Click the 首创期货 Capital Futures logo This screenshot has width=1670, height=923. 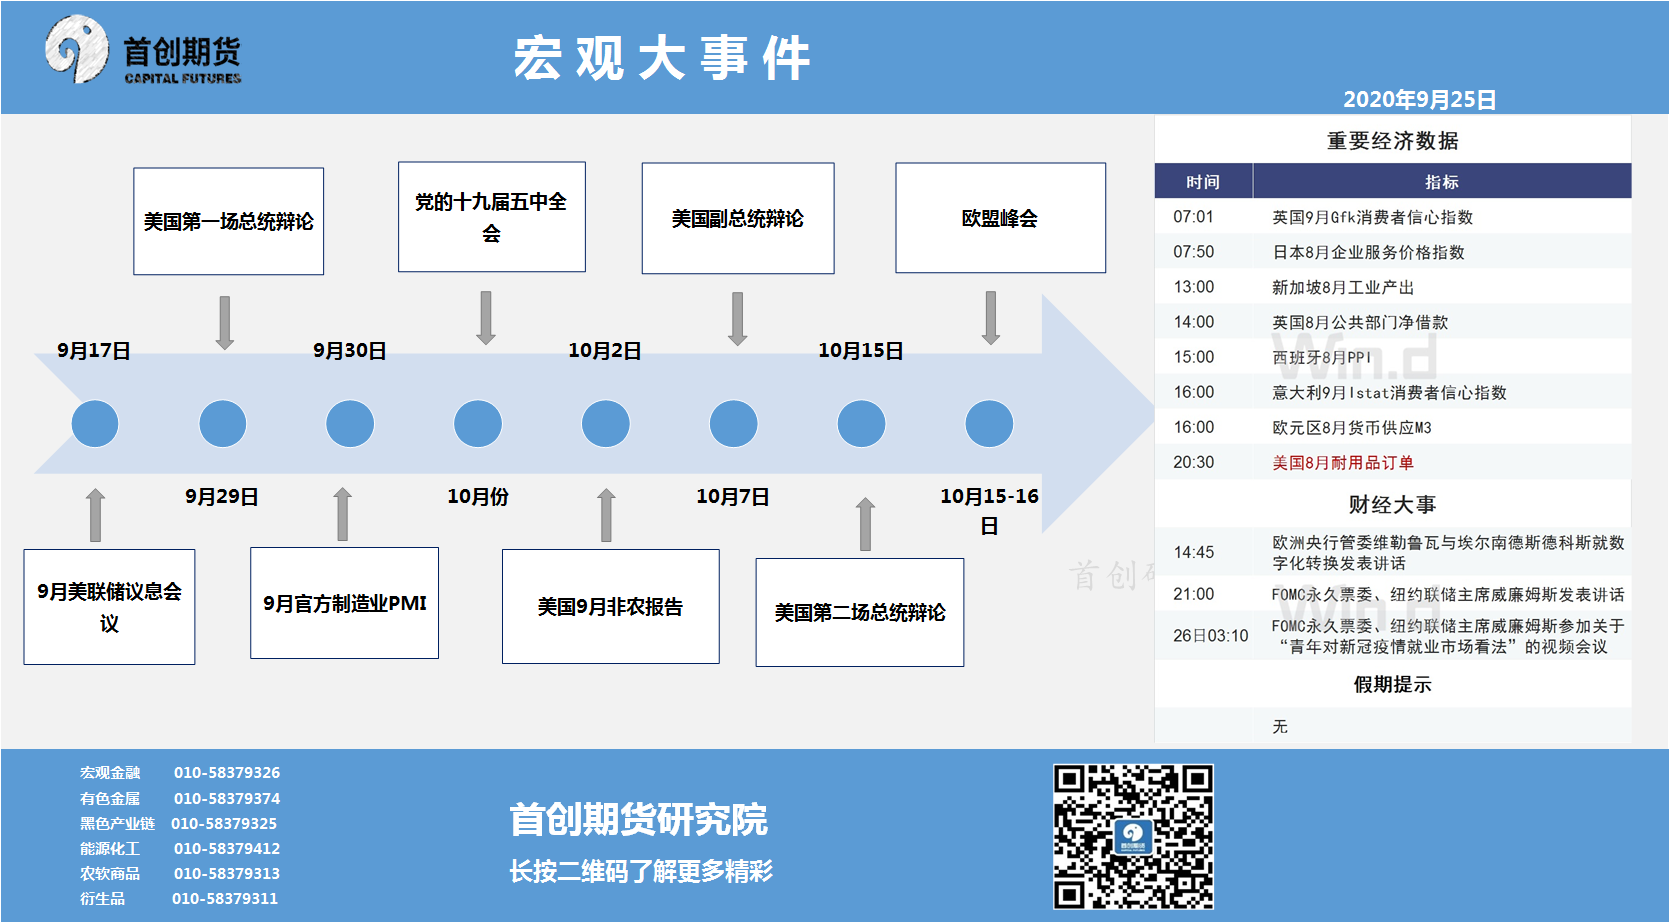143,50
